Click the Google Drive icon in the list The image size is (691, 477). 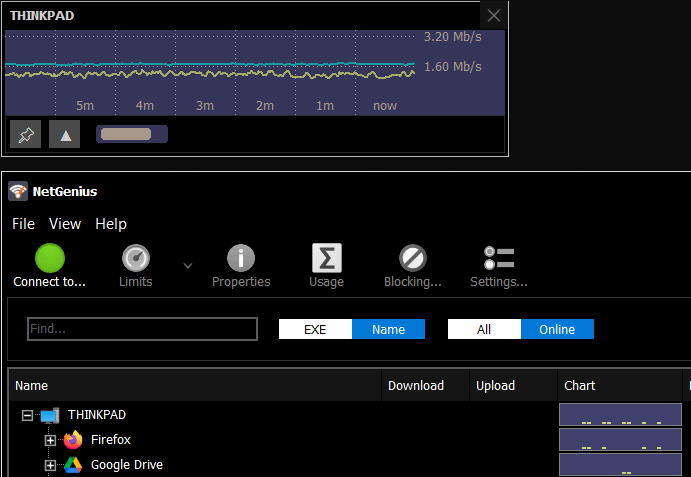coord(73,465)
